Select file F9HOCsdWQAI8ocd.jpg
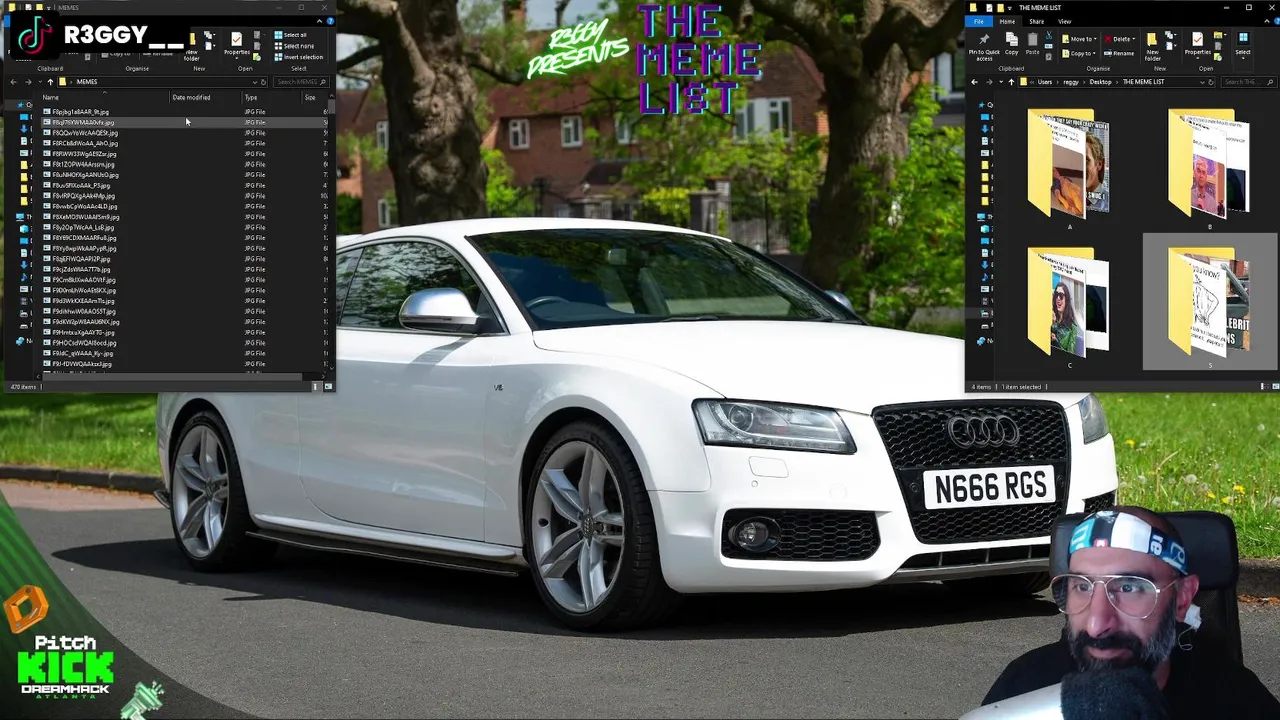This screenshot has height=720, width=1280. 82,343
